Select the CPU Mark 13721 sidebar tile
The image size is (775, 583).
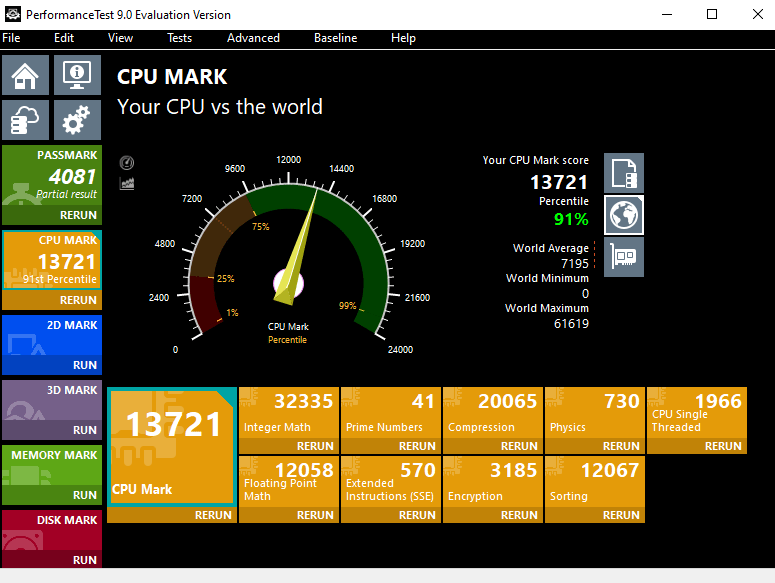coord(52,260)
